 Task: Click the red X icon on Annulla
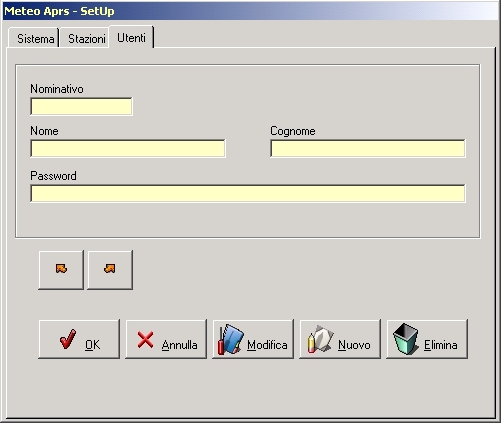[146, 340]
